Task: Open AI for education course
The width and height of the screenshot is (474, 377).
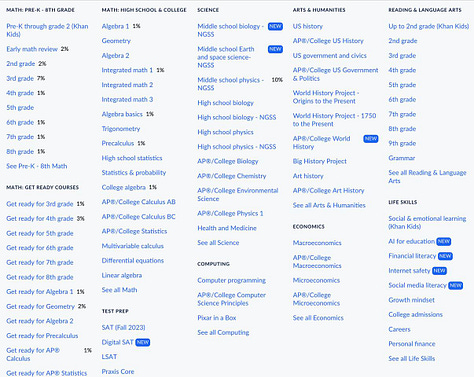Action: tap(412, 241)
